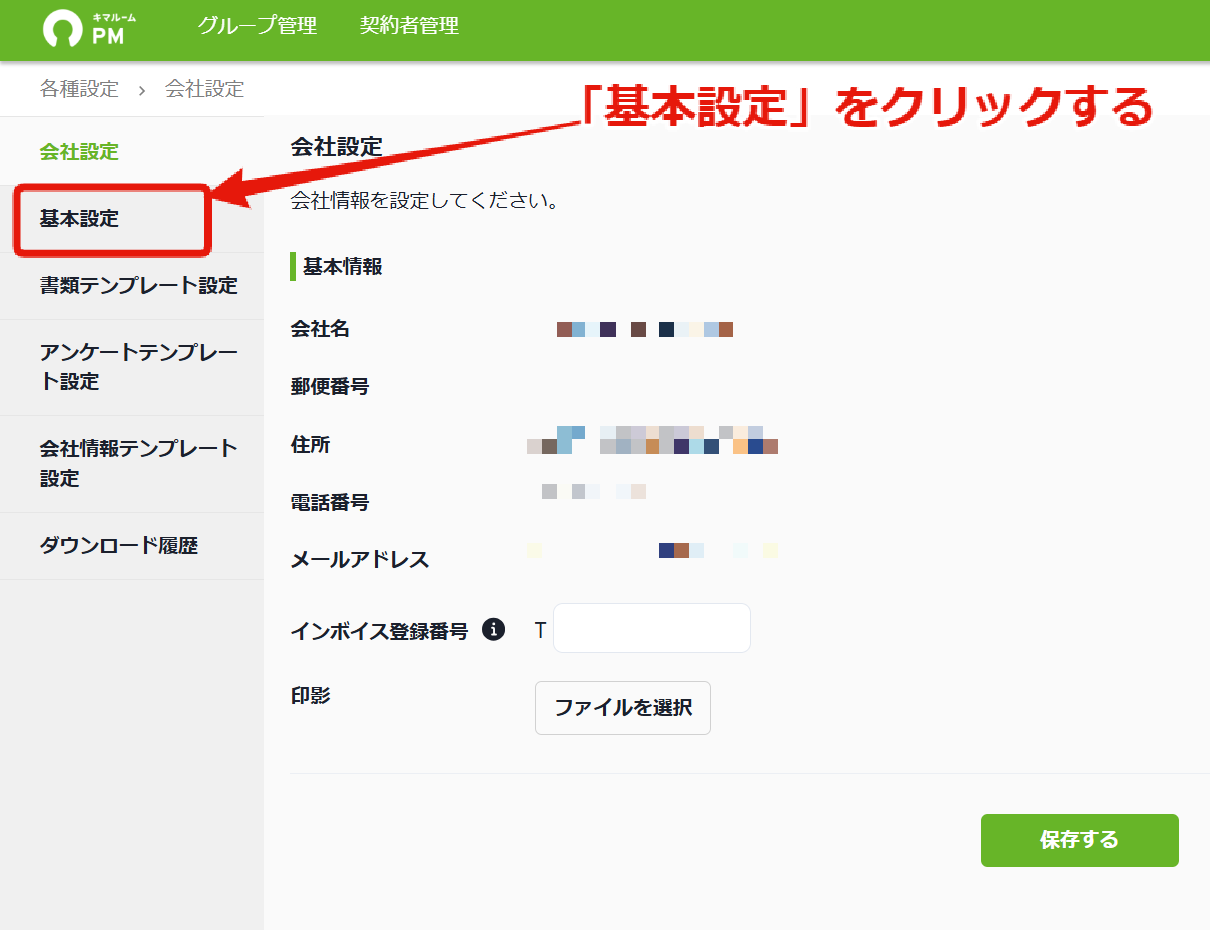Click the キマルーム PM logo

(90, 28)
